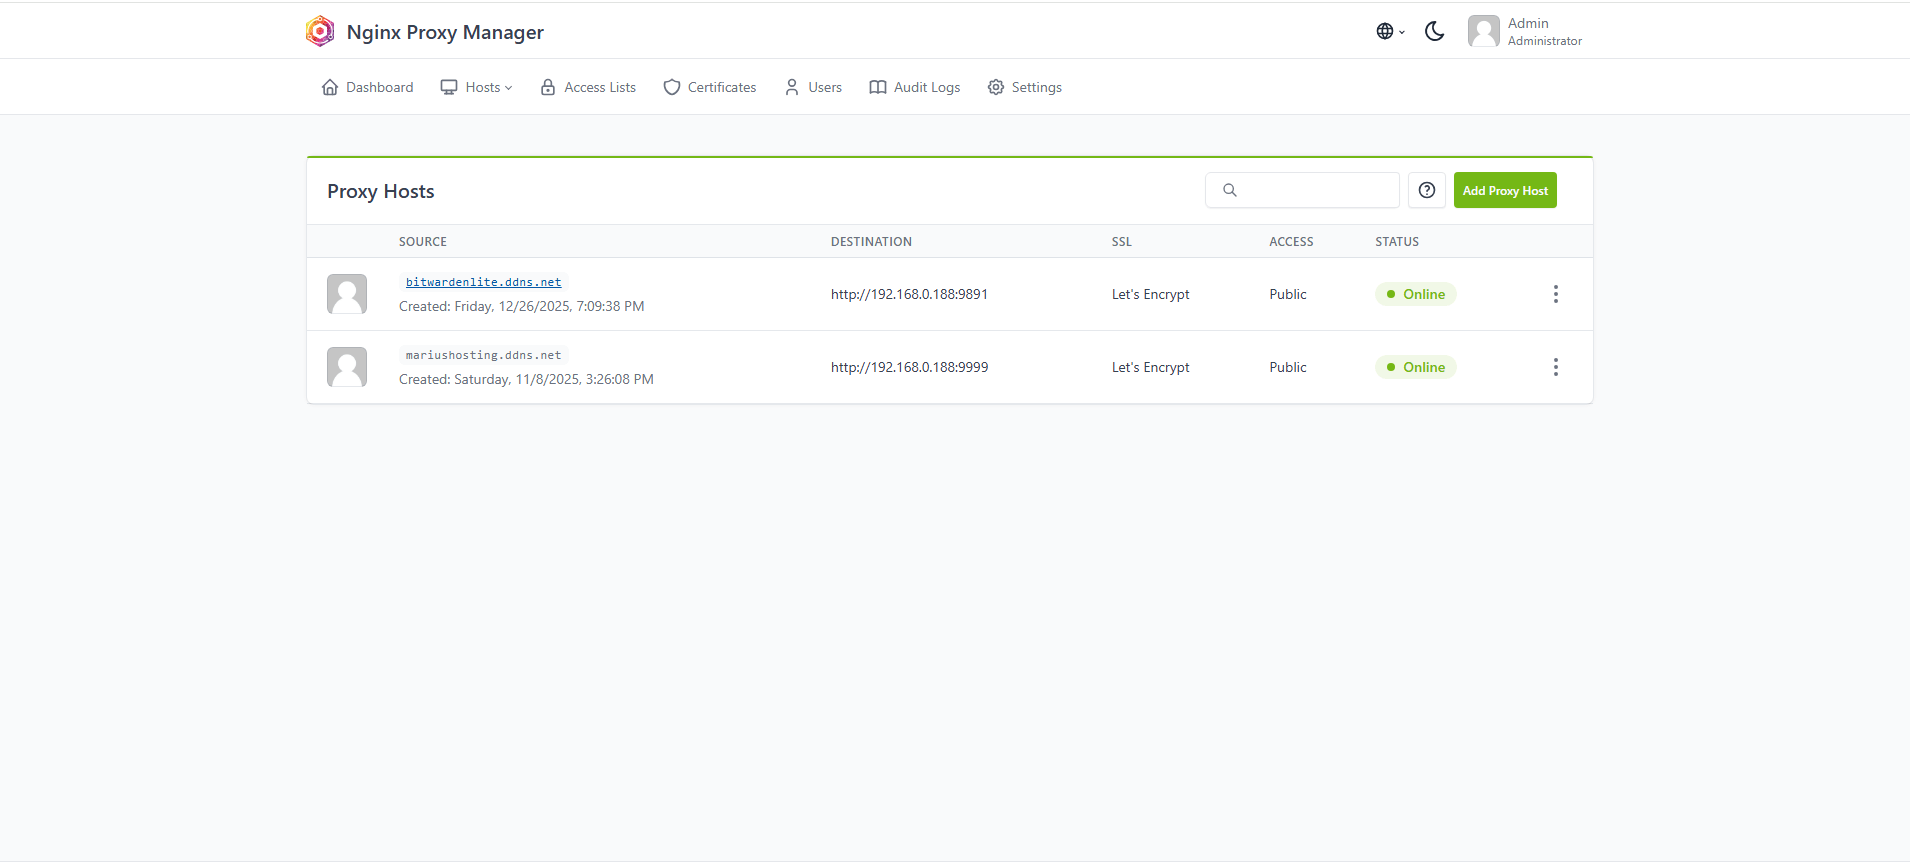Navigate to Certificates
The width and height of the screenshot is (1910, 866).
coord(710,87)
